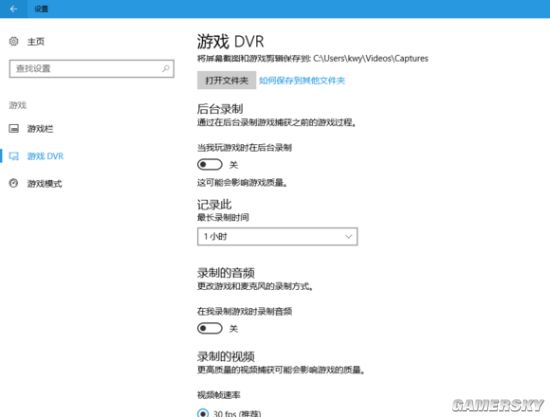Go back with the arrow icon

click(x=13, y=9)
